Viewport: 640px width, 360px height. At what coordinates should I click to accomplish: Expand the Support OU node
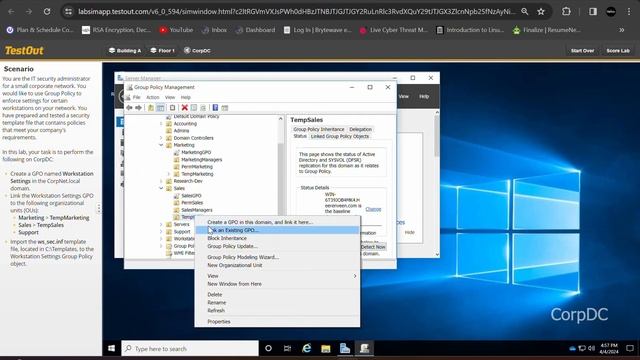161,232
